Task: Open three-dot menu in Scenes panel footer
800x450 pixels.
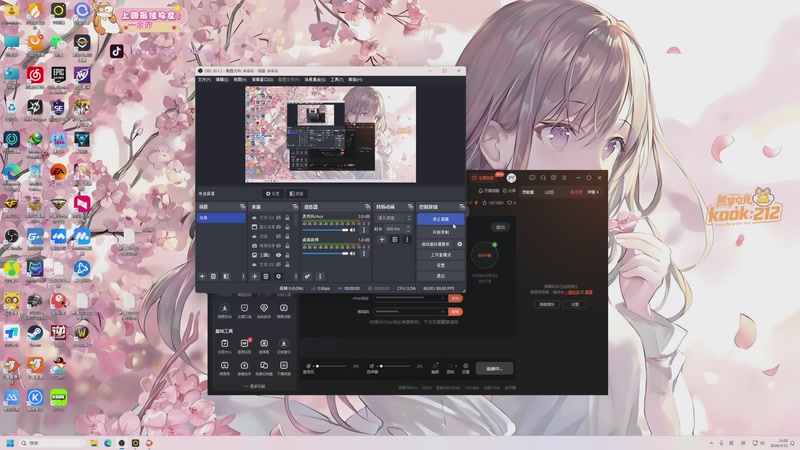Action: point(243,277)
